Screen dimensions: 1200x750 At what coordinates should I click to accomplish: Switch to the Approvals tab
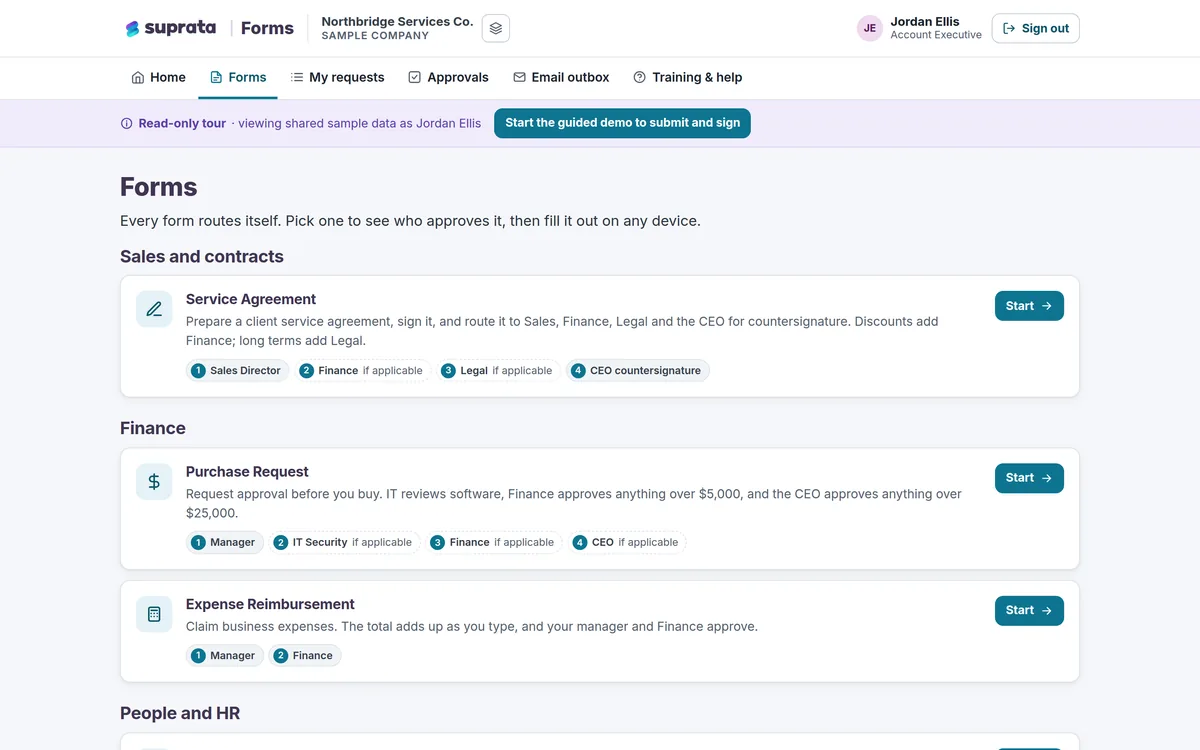(x=448, y=77)
